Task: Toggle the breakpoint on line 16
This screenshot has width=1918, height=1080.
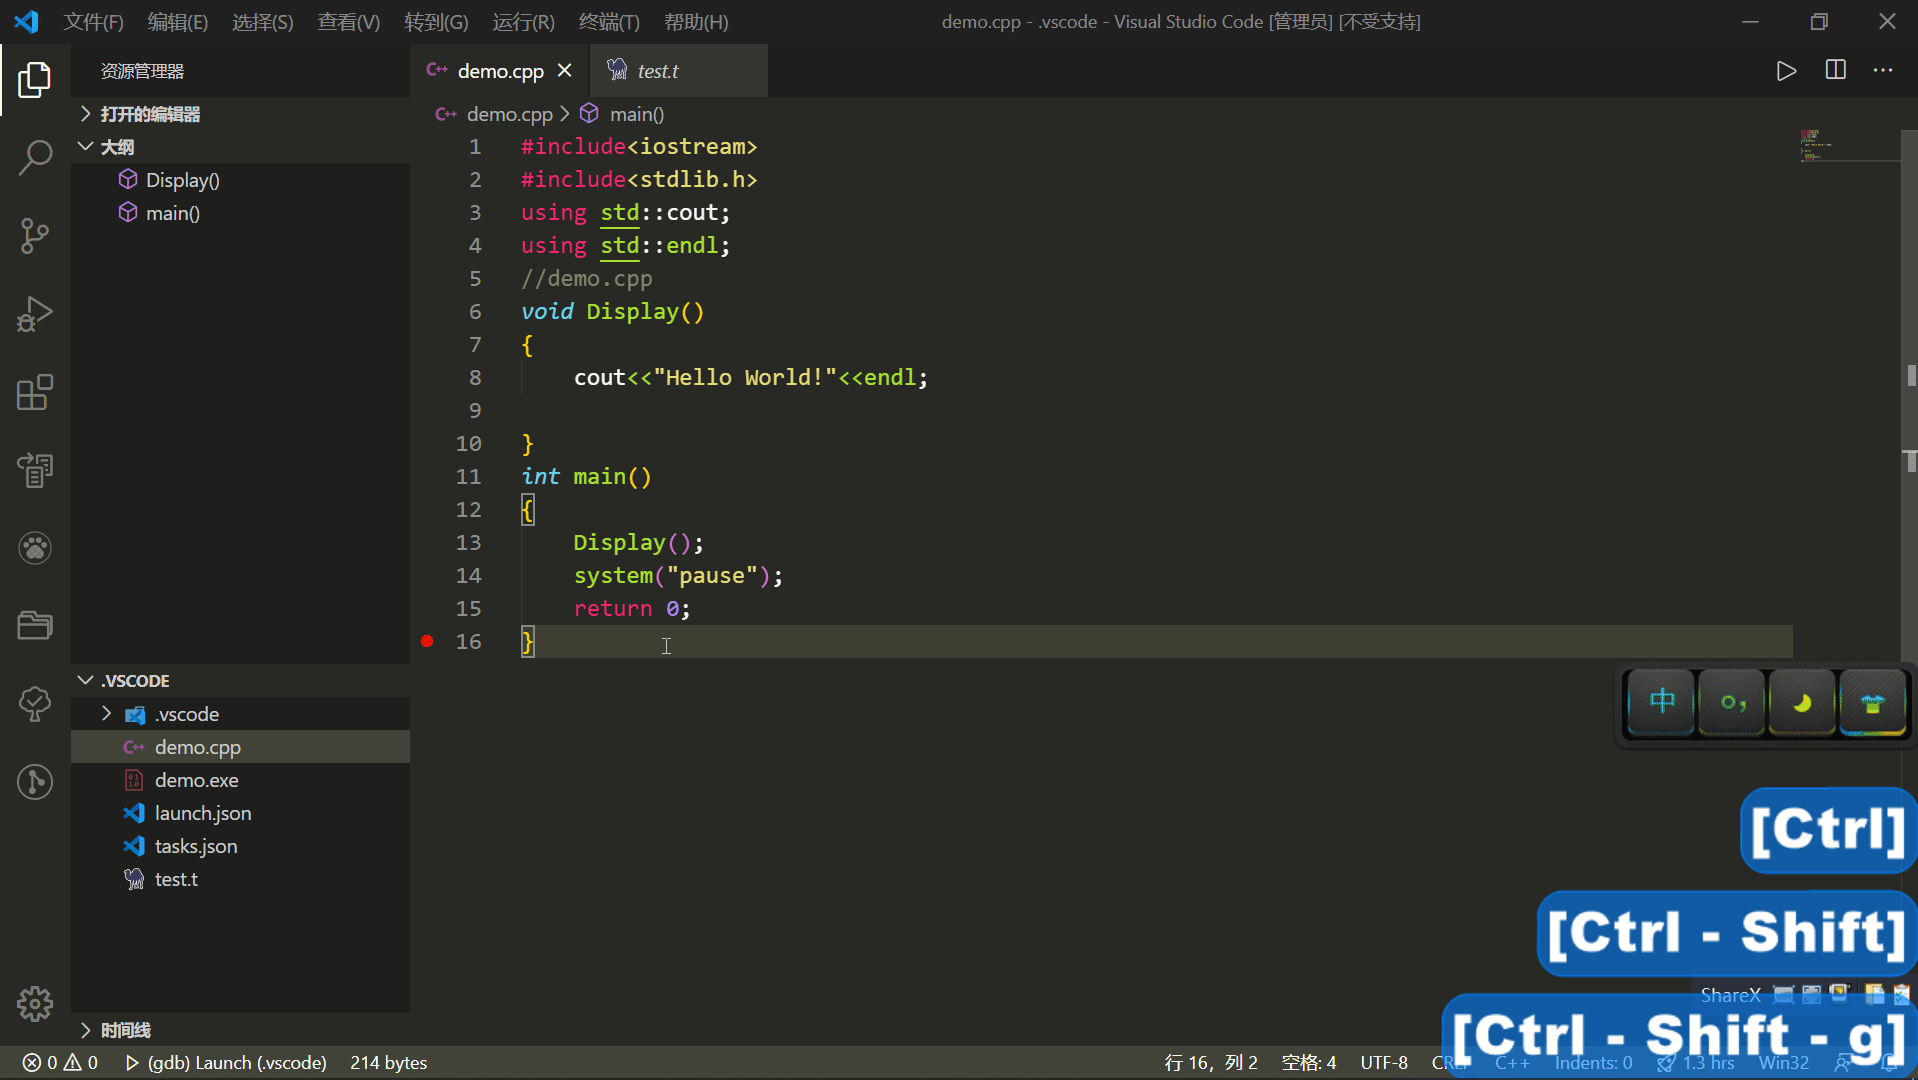Action: coord(427,641)
